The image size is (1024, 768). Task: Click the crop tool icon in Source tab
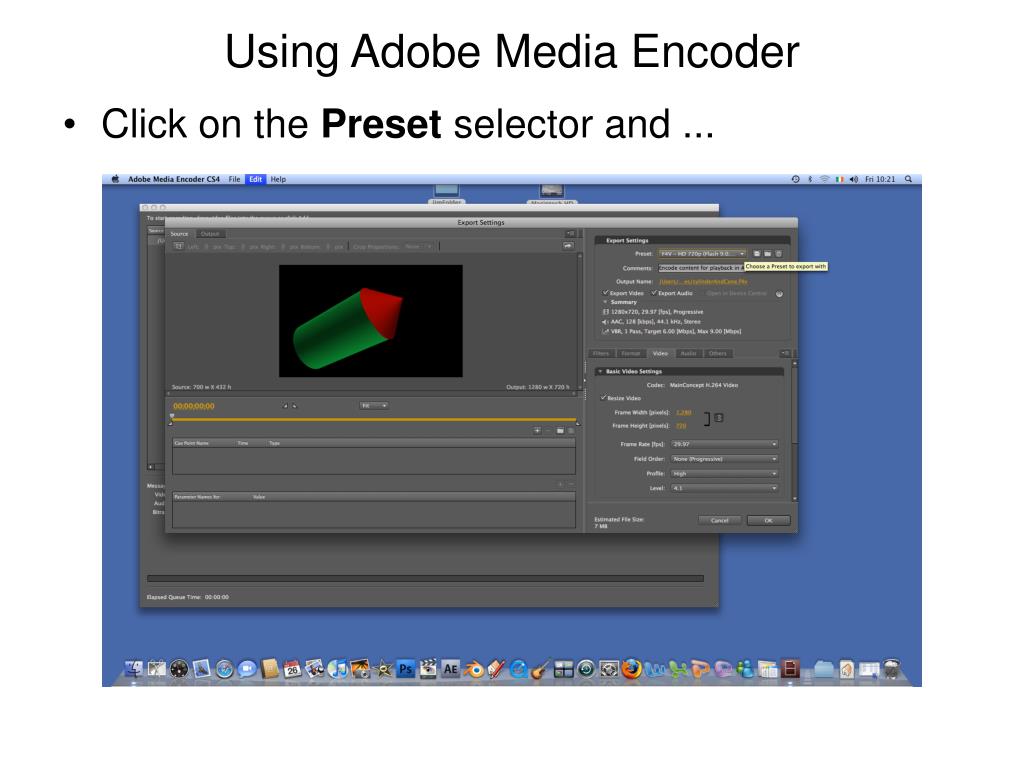(x=178, y=246)
